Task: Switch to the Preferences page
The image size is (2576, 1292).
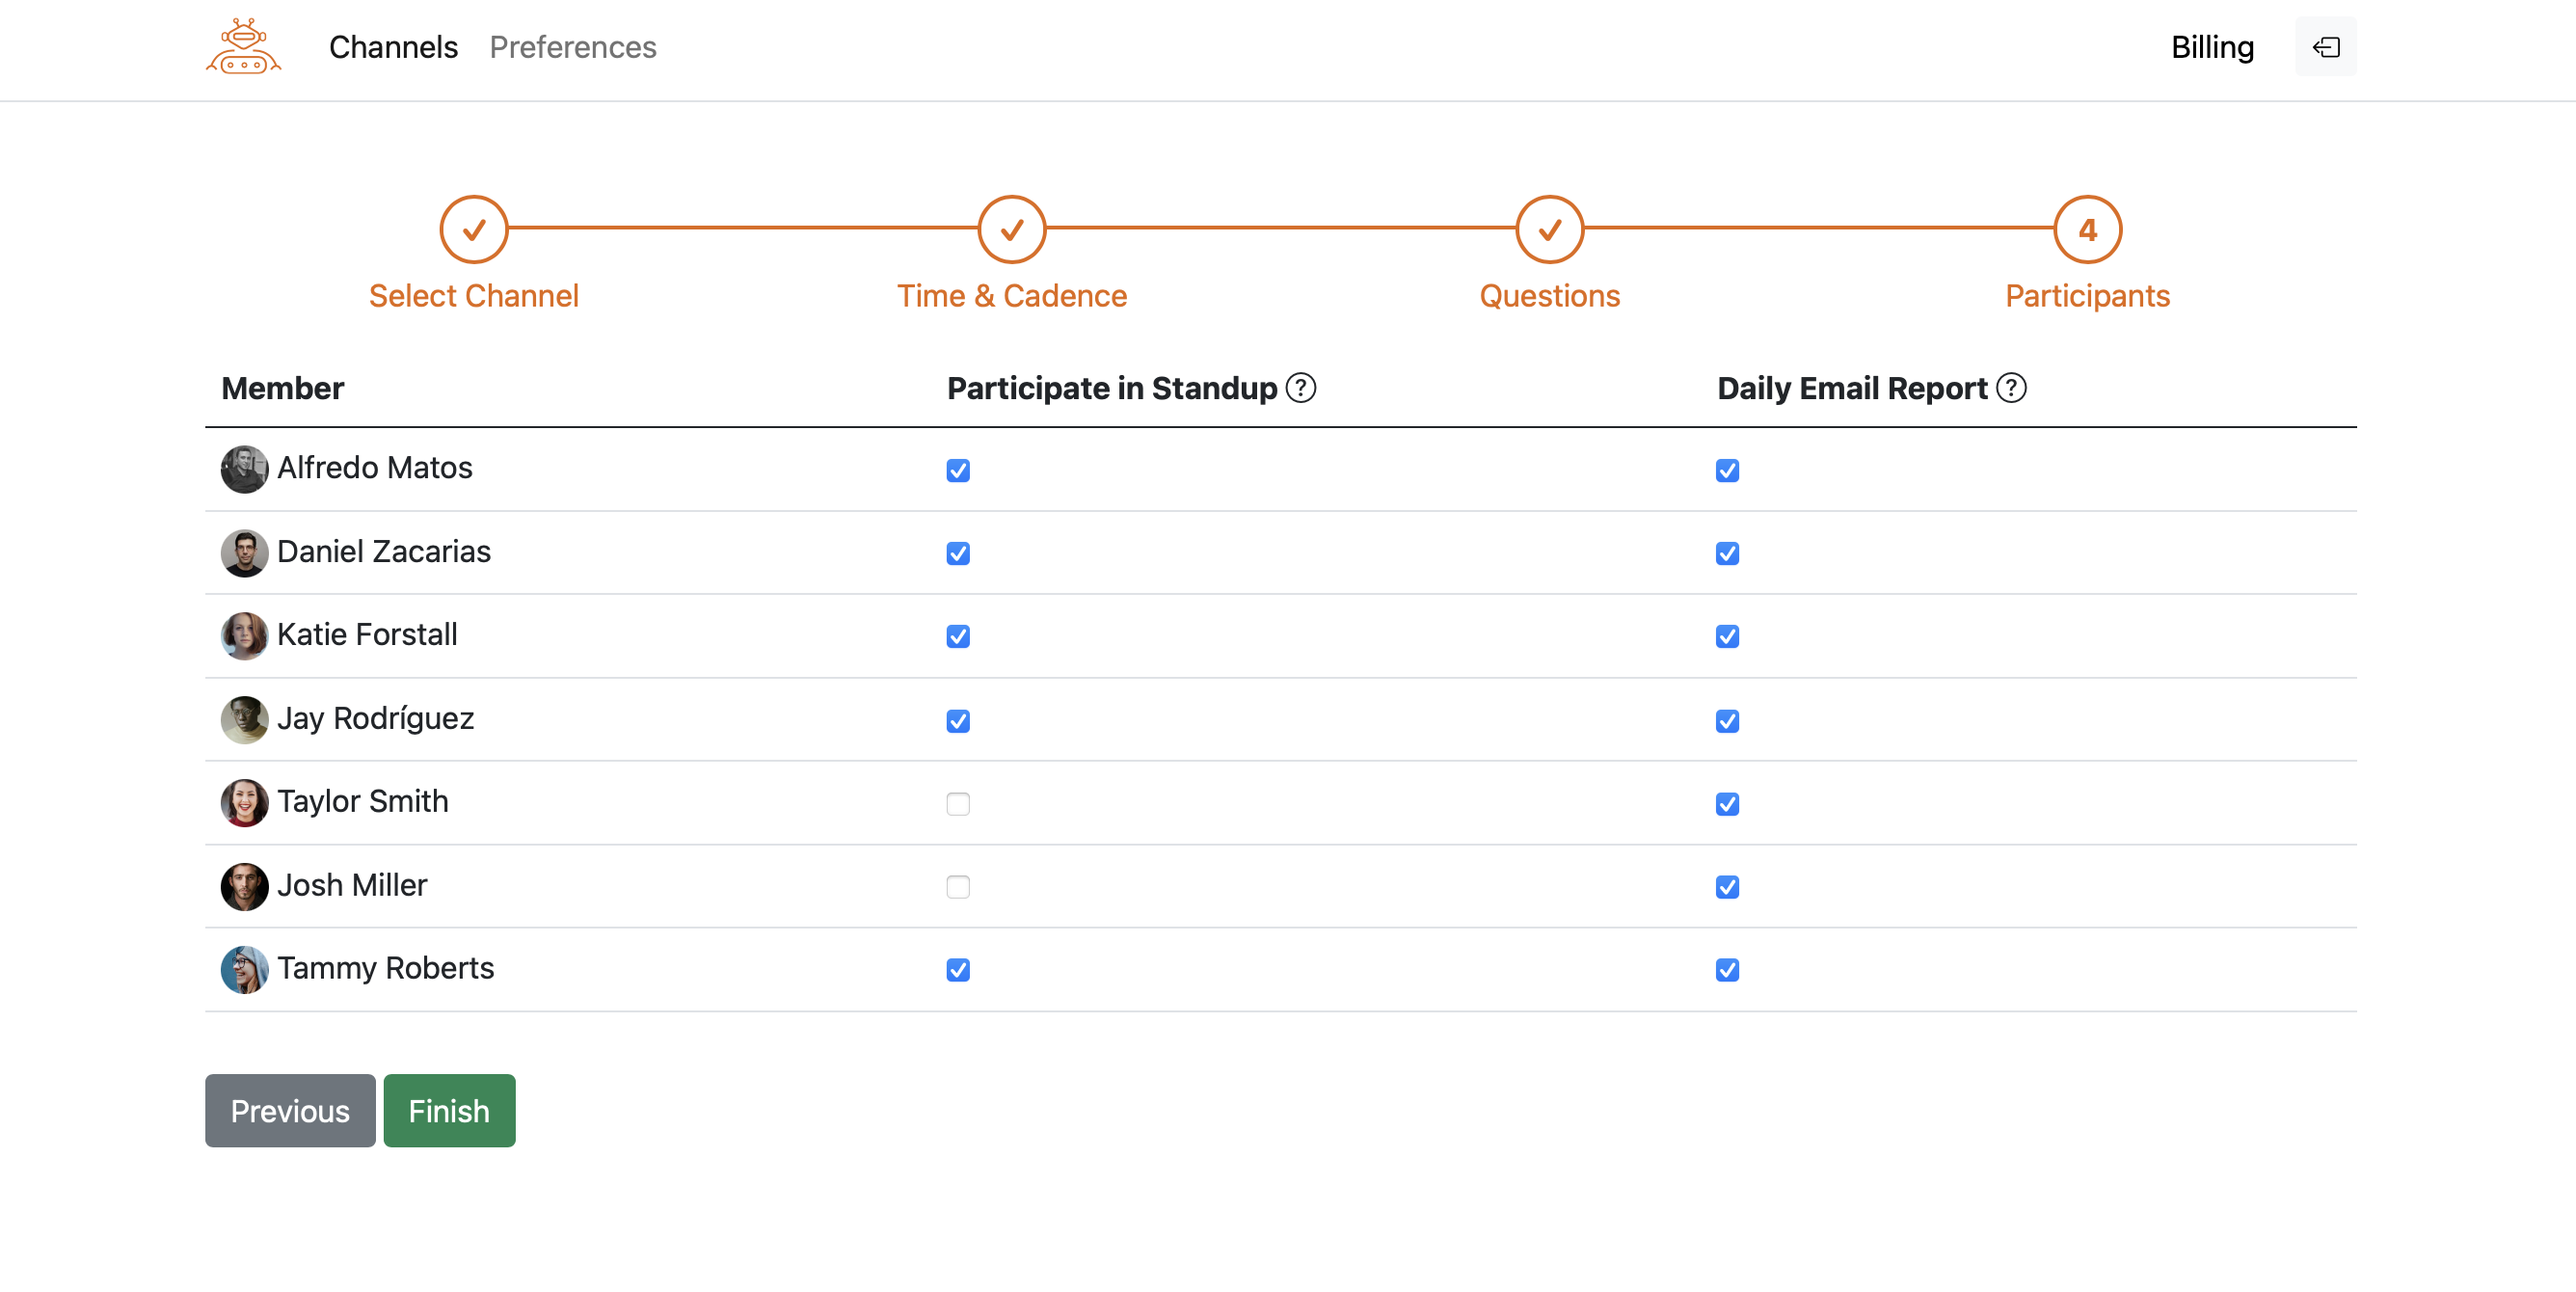Action: coord(572,47)
